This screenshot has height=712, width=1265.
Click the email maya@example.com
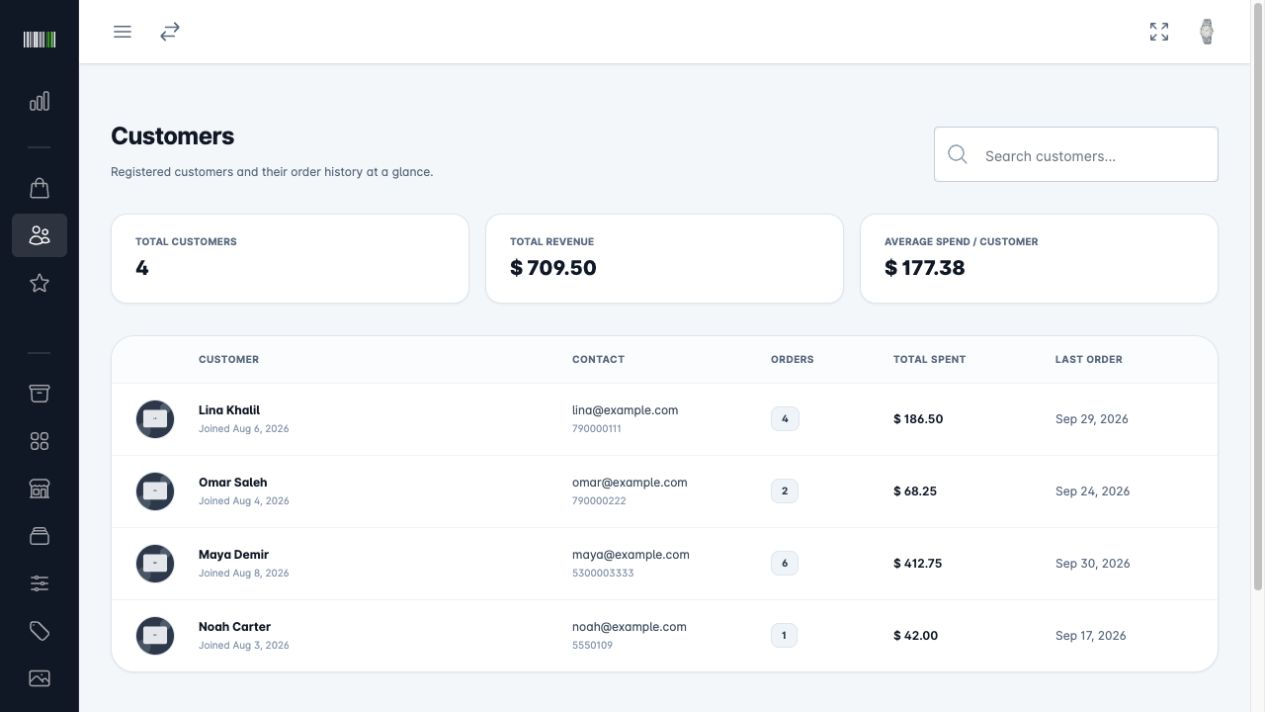tap(631, 554)
